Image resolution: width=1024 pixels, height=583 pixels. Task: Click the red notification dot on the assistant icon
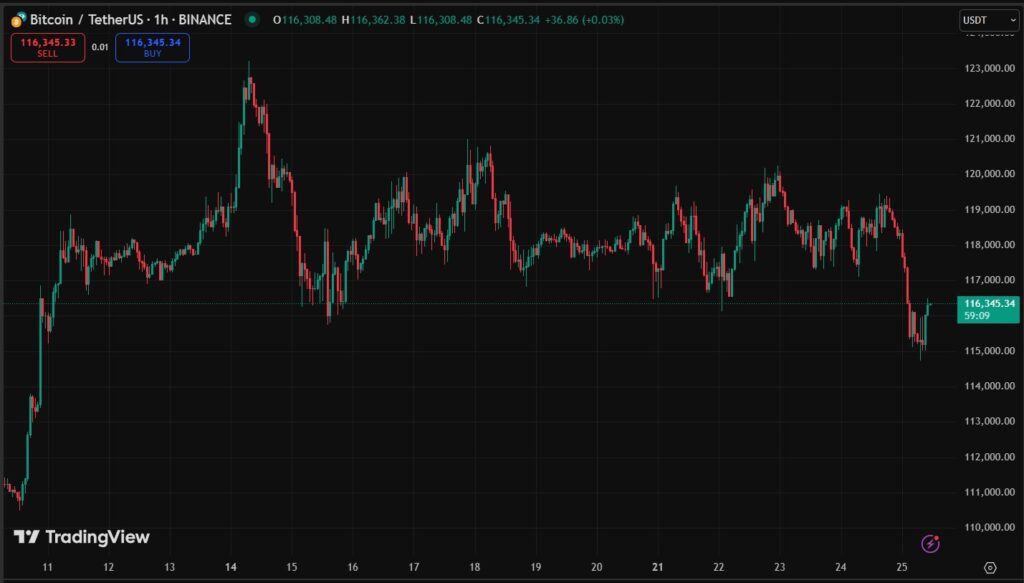[938, 537]
